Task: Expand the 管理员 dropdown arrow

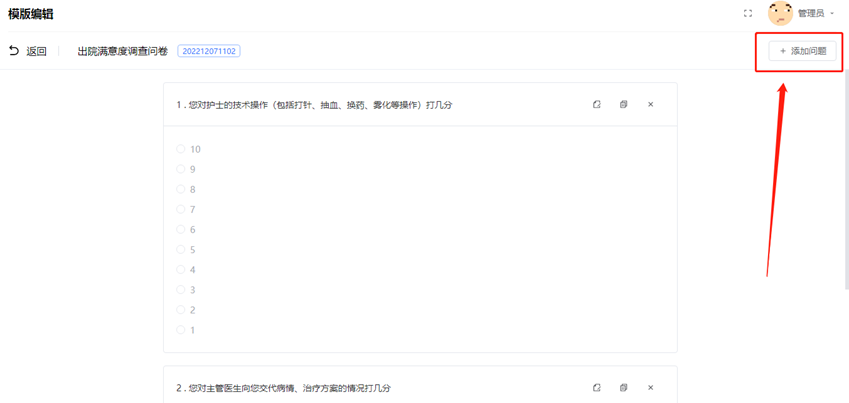Action: pyautogui.click(x=832, y=14)
